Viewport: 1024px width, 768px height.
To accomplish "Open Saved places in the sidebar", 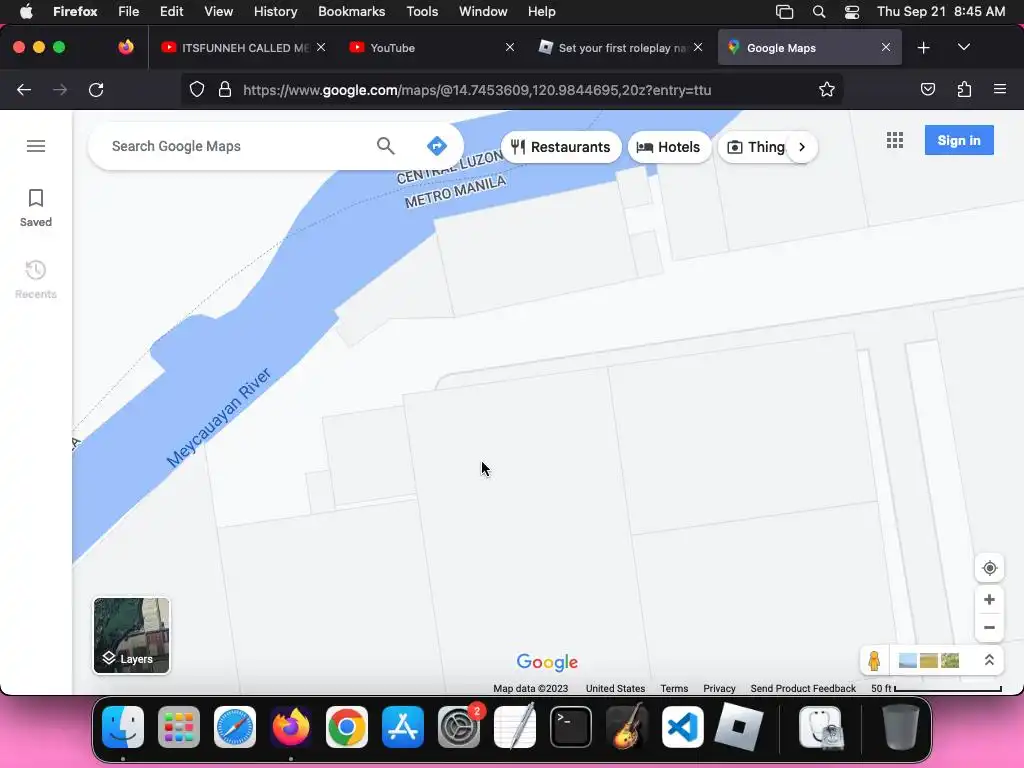I will 36,208.
